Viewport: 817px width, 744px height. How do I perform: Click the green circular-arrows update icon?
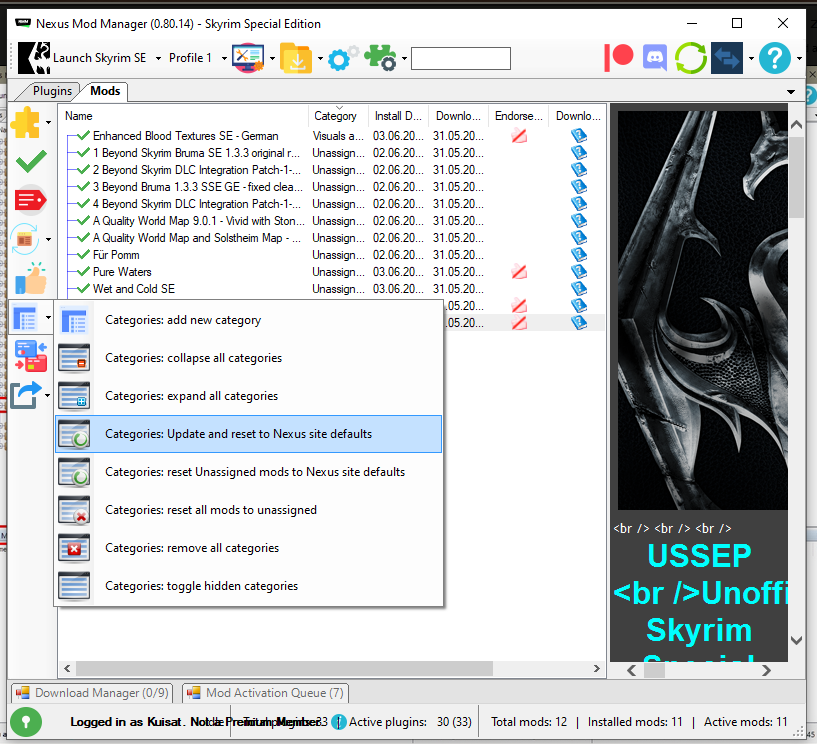coord(690,57)
